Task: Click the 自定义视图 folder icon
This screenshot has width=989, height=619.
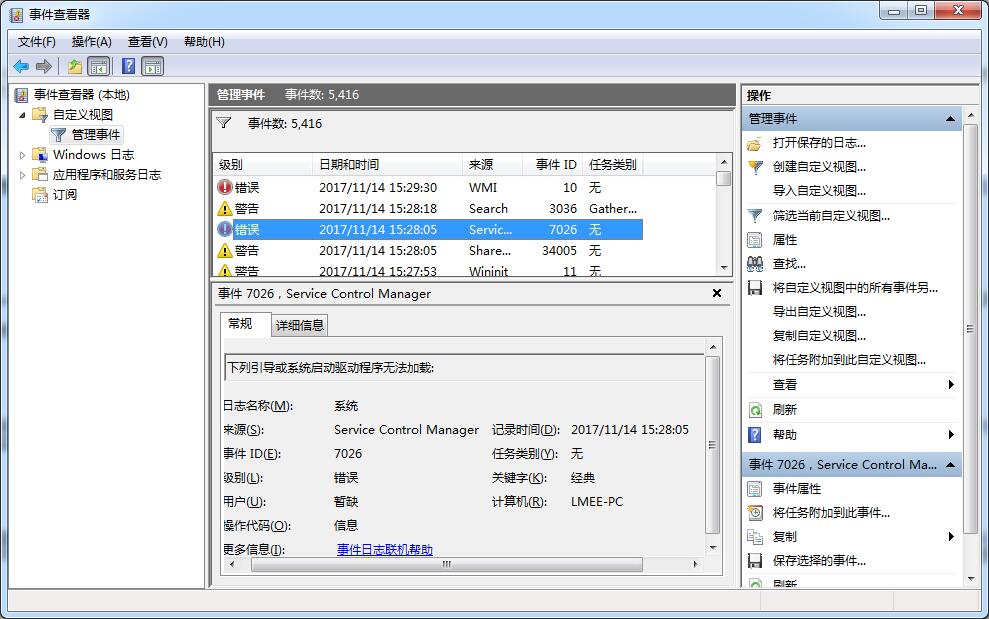Action: coord(40,115)
